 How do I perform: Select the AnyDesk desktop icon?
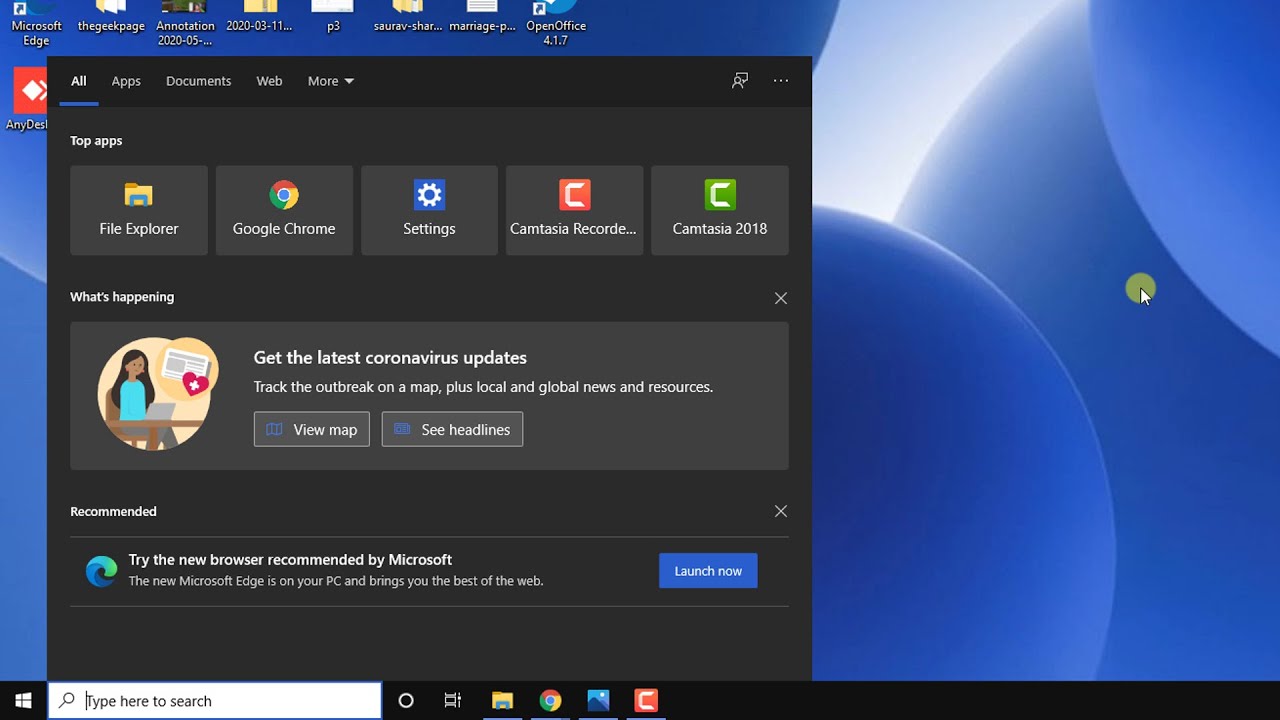(27, 100)
